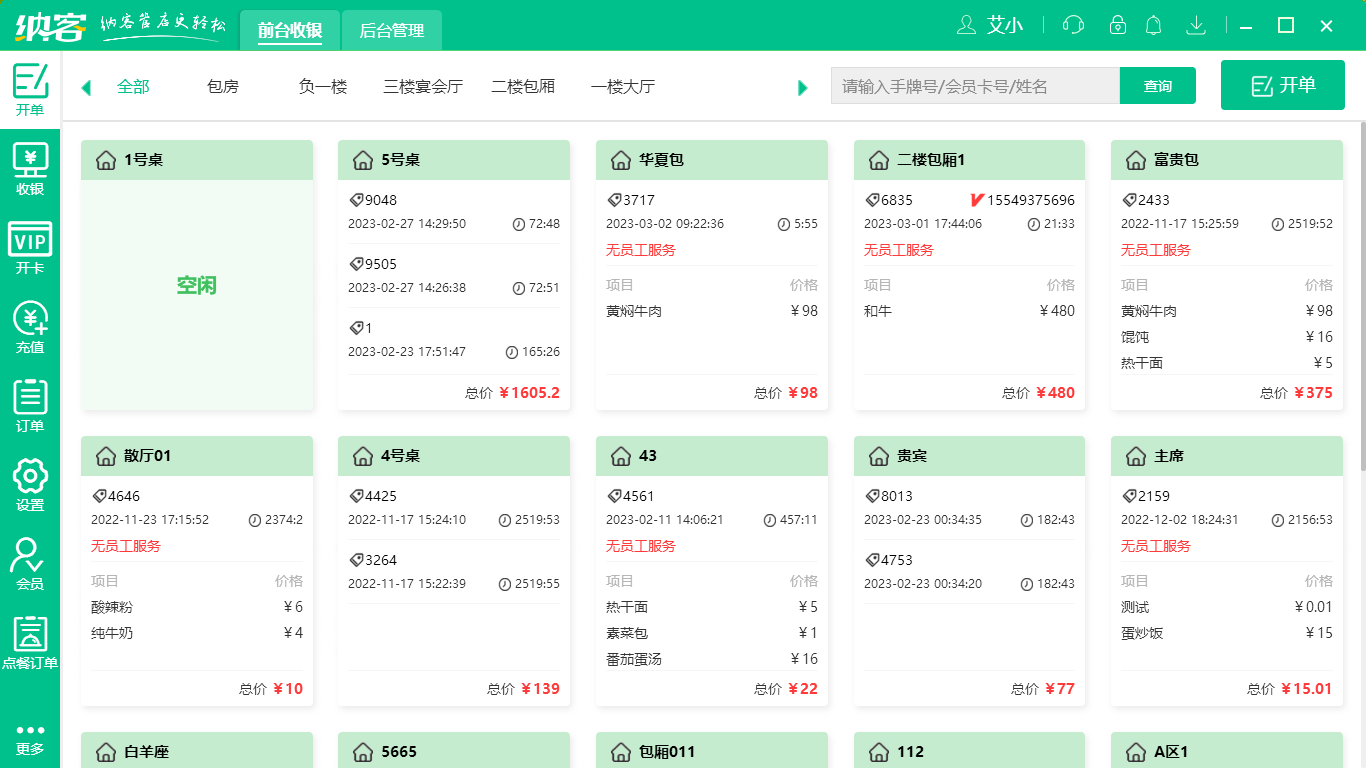Click the green 开单 button
This screenshot has height=768, width=1366.
(1282, 85)
